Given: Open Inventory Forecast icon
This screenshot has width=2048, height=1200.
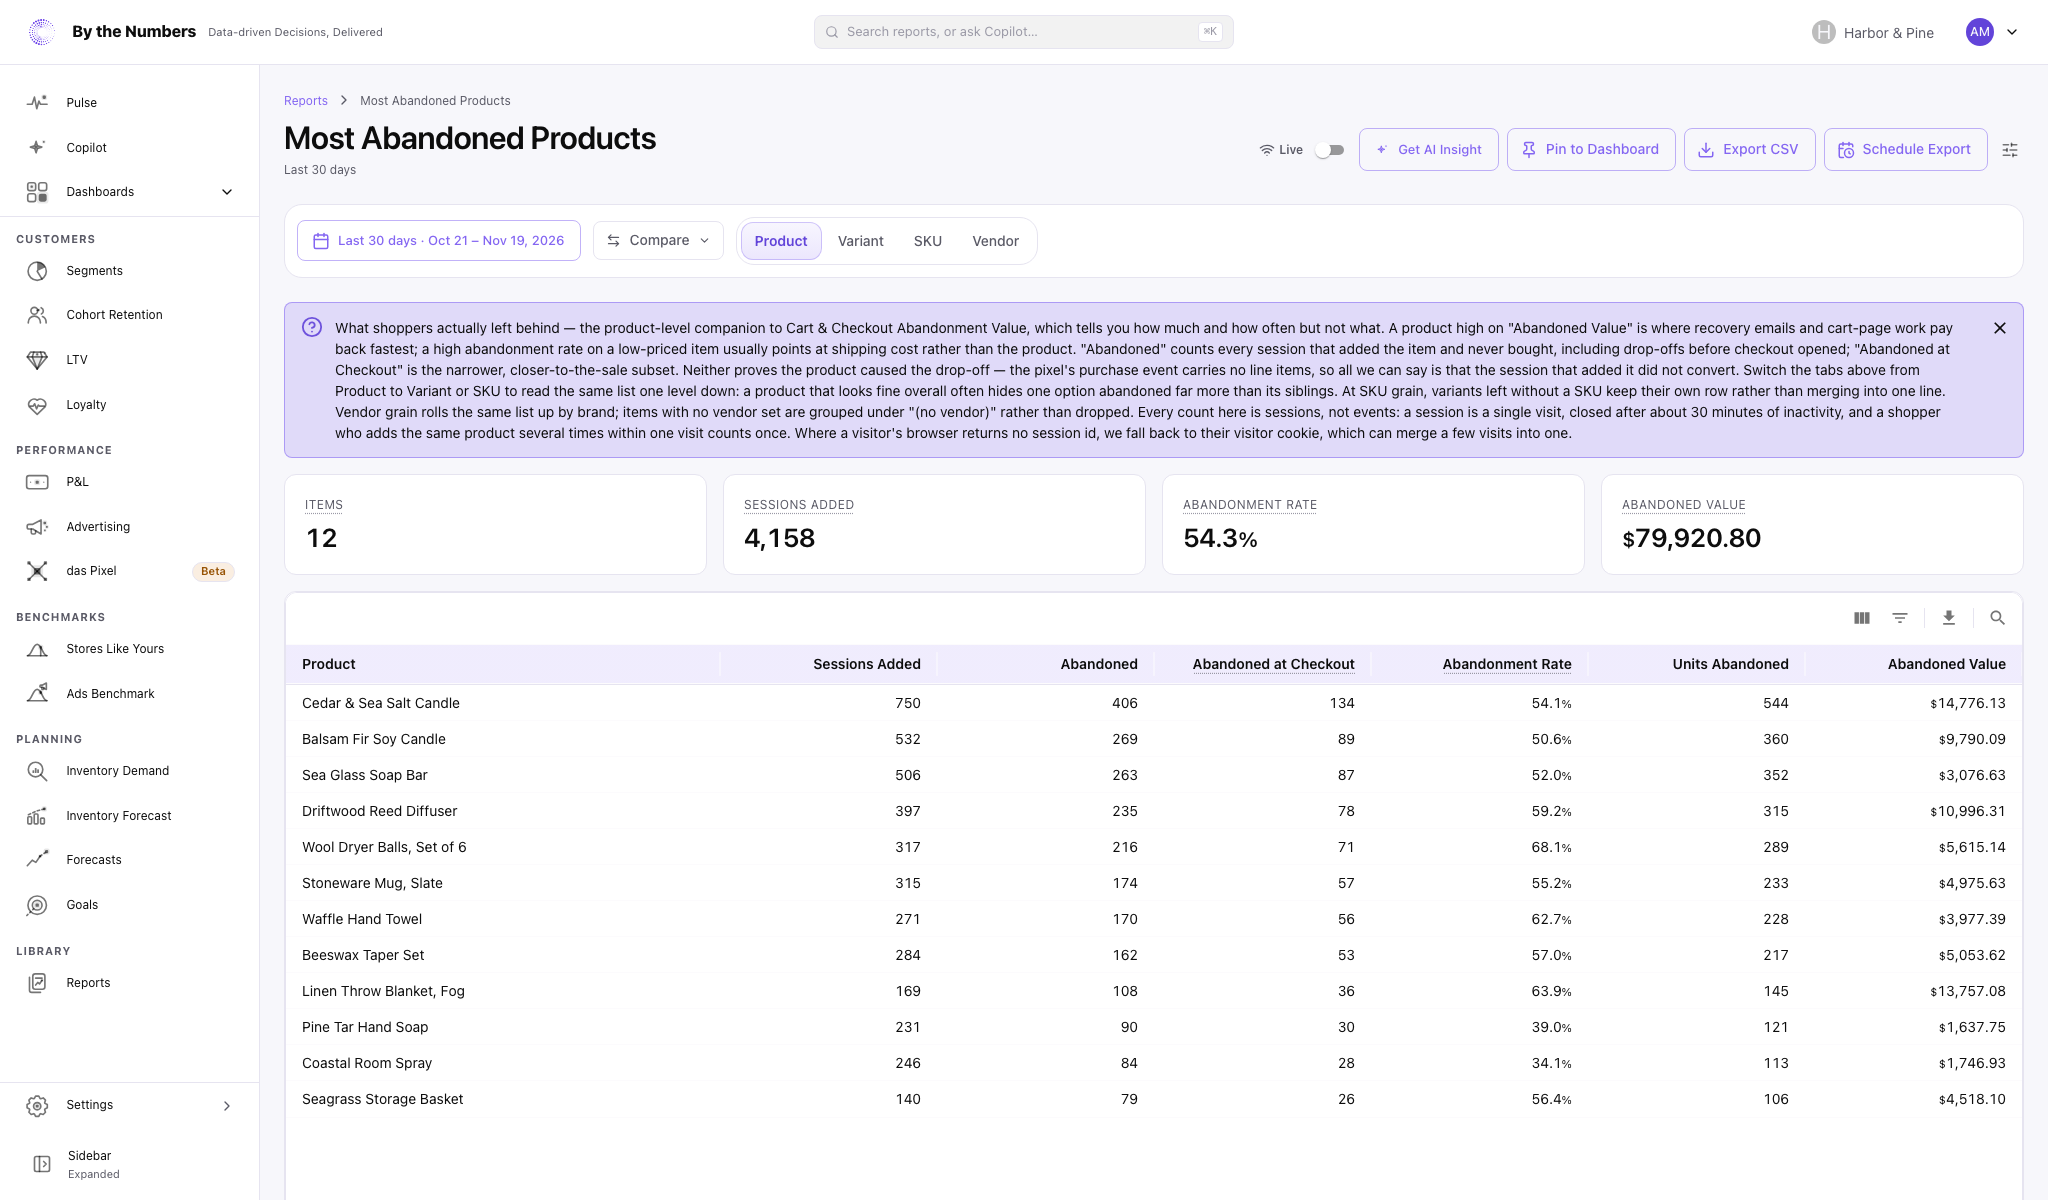Looking at the screenshot, I should point(37,816).
